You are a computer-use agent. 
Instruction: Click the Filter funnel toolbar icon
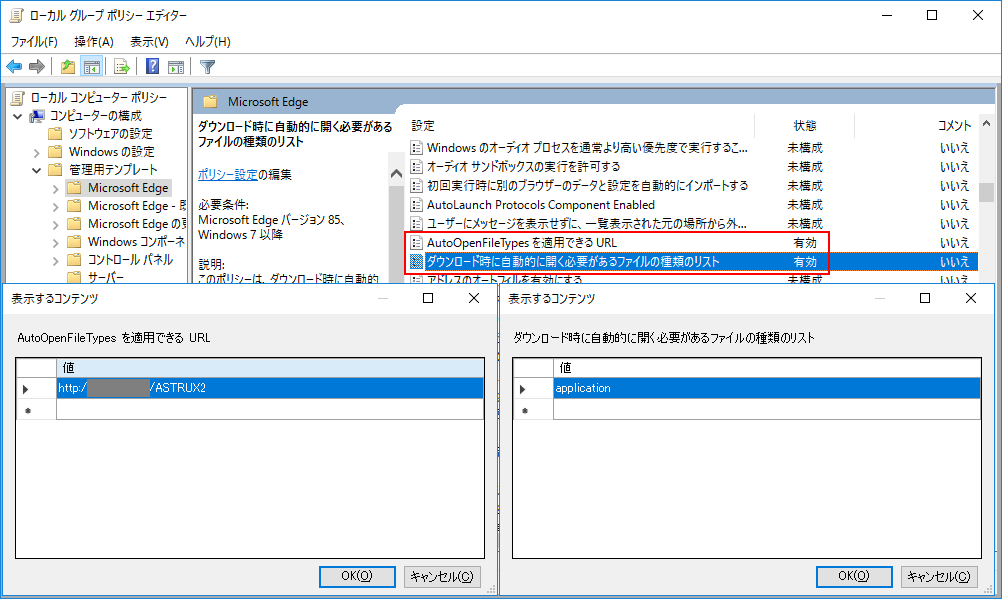click(x=207, y=66)
